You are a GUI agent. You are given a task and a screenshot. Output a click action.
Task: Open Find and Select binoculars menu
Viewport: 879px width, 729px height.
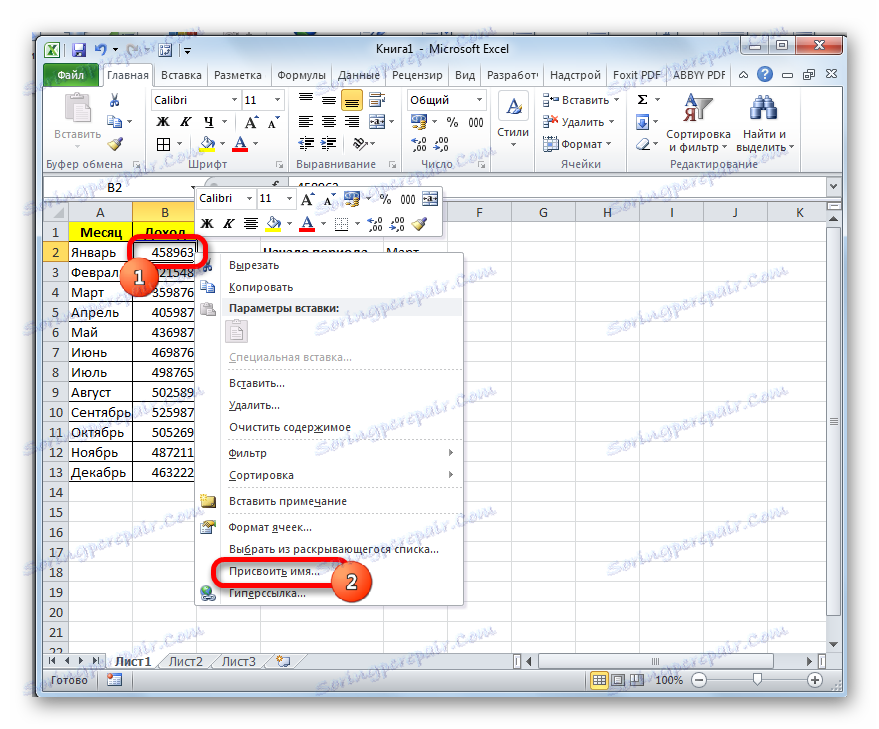(765, 123)
